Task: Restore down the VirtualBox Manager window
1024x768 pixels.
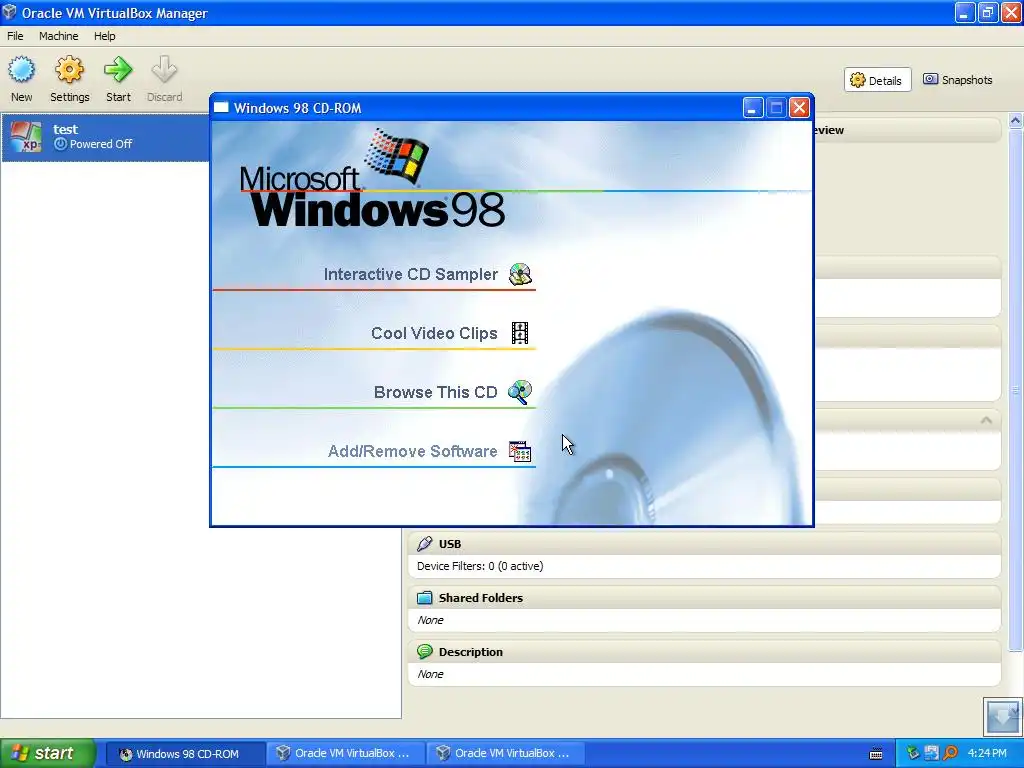Action: pos(987,13)
